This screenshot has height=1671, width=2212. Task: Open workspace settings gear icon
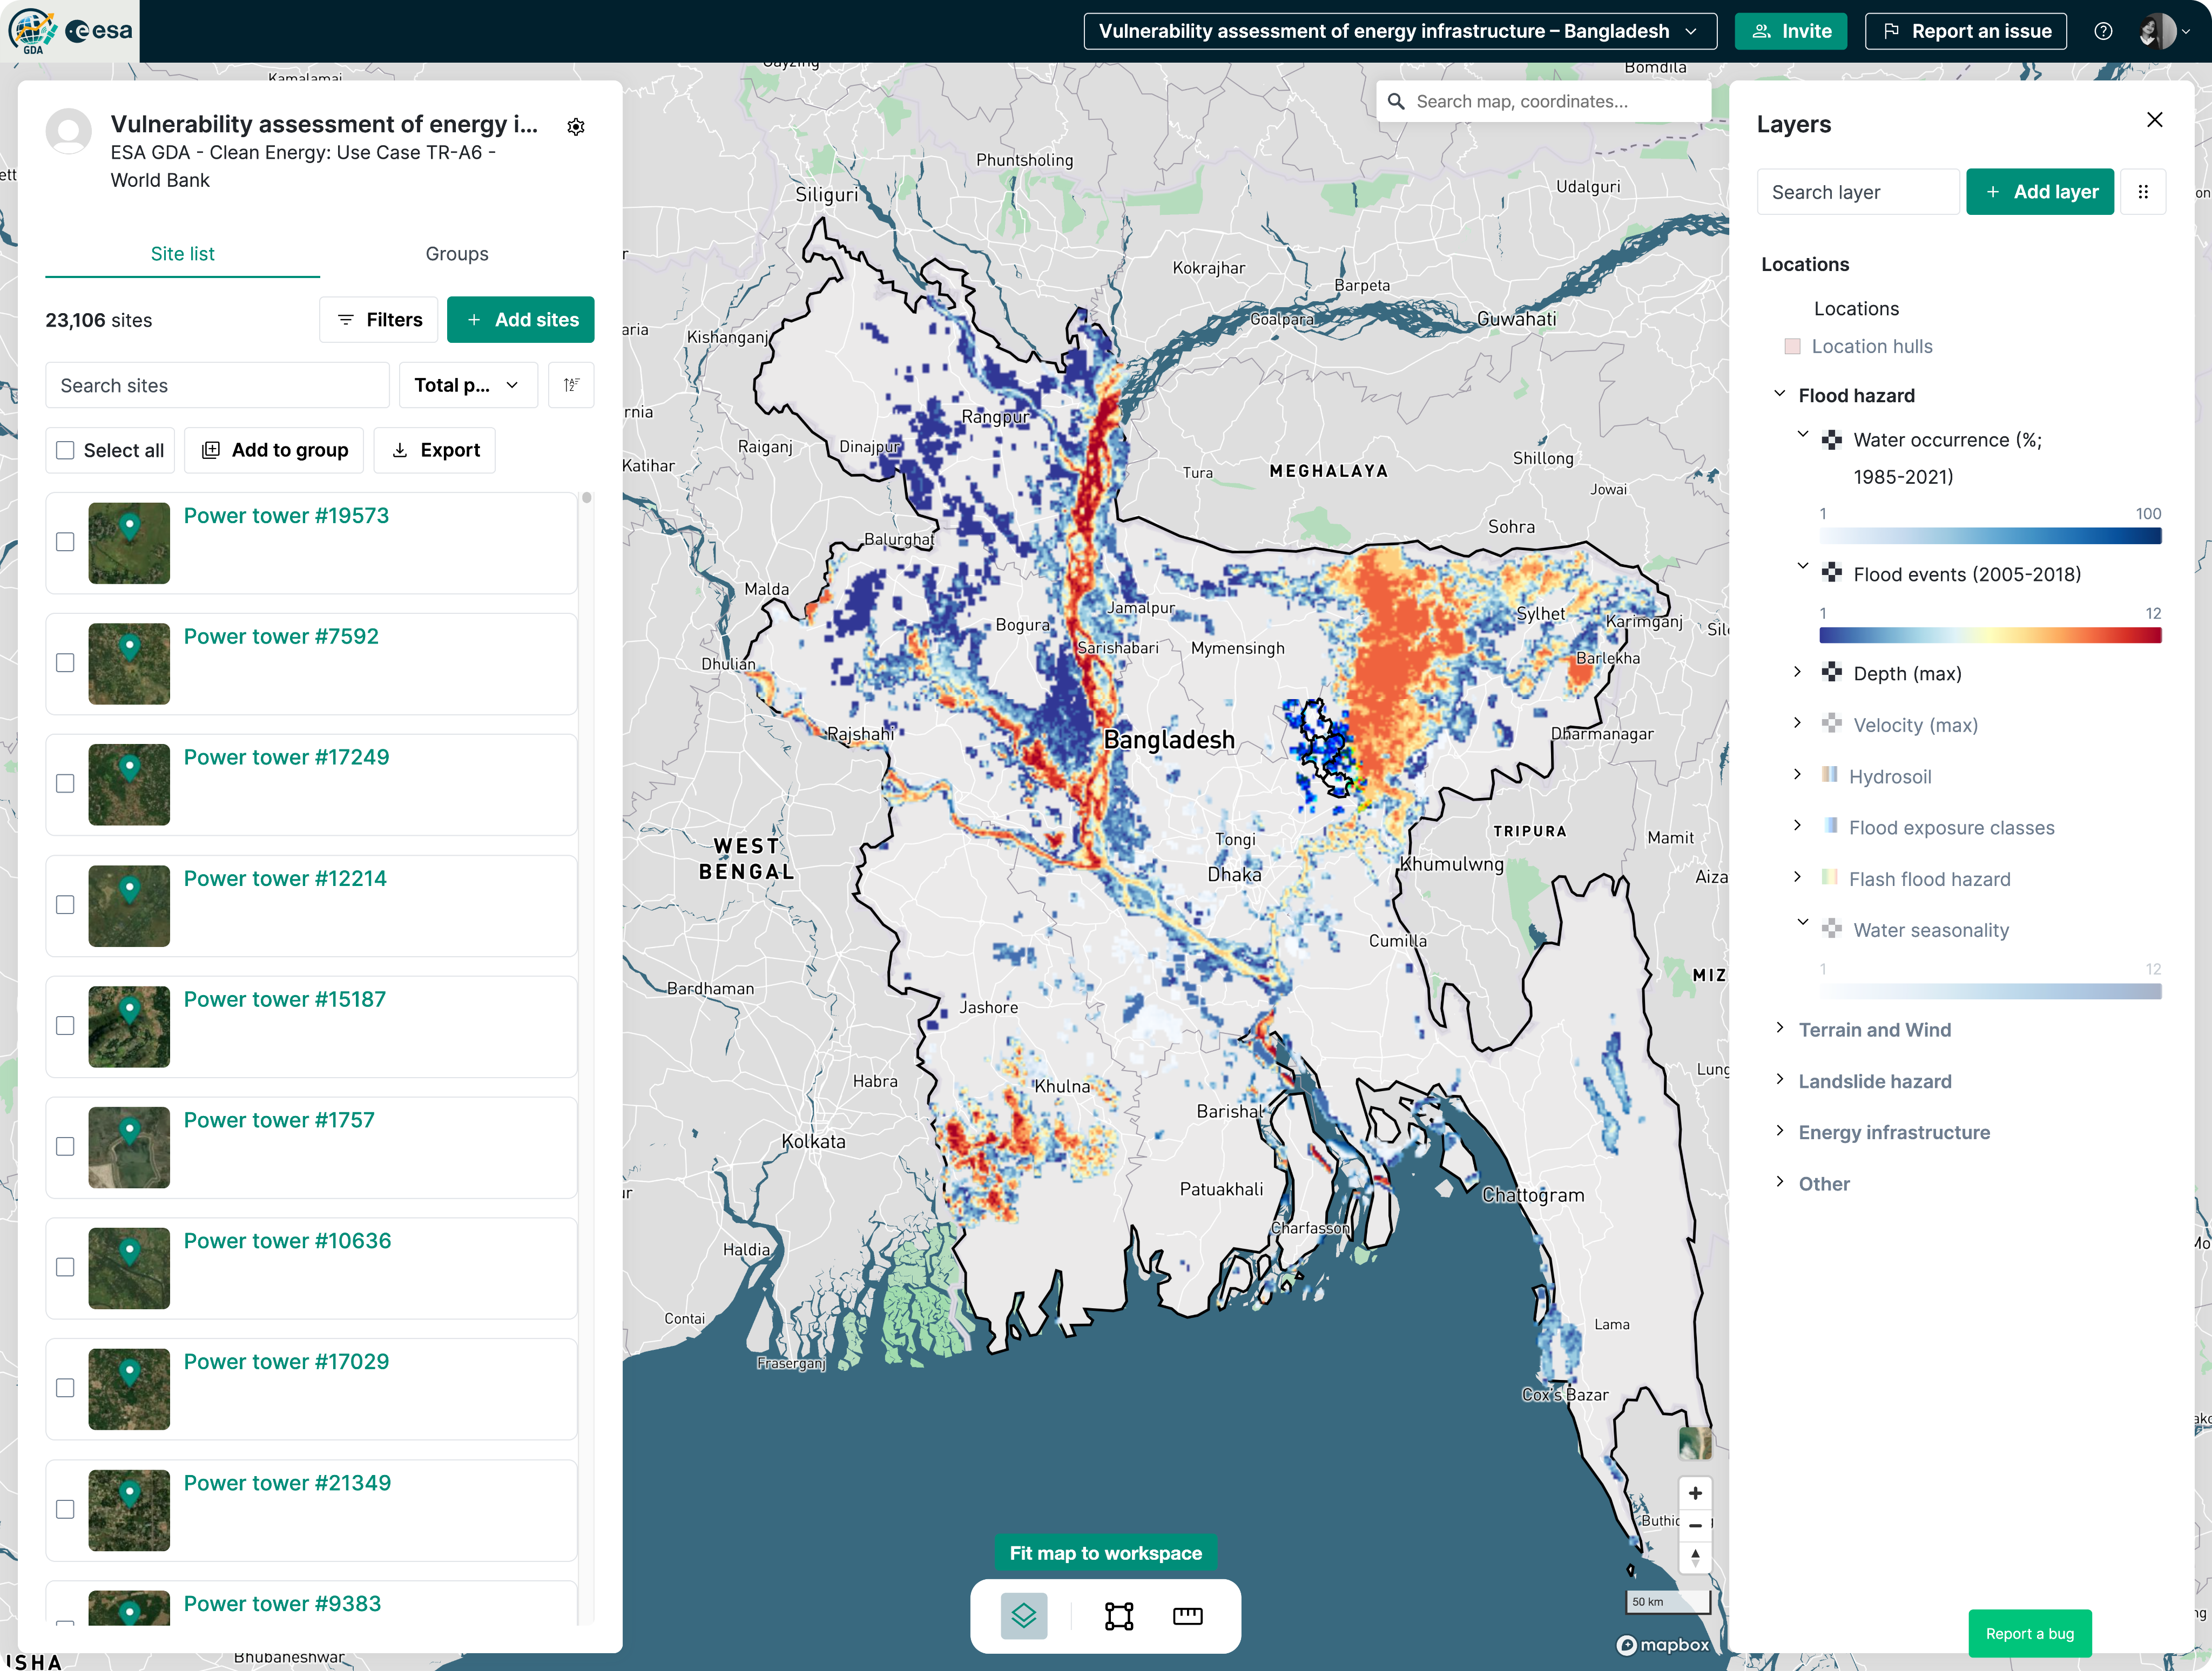pos(576,127)
